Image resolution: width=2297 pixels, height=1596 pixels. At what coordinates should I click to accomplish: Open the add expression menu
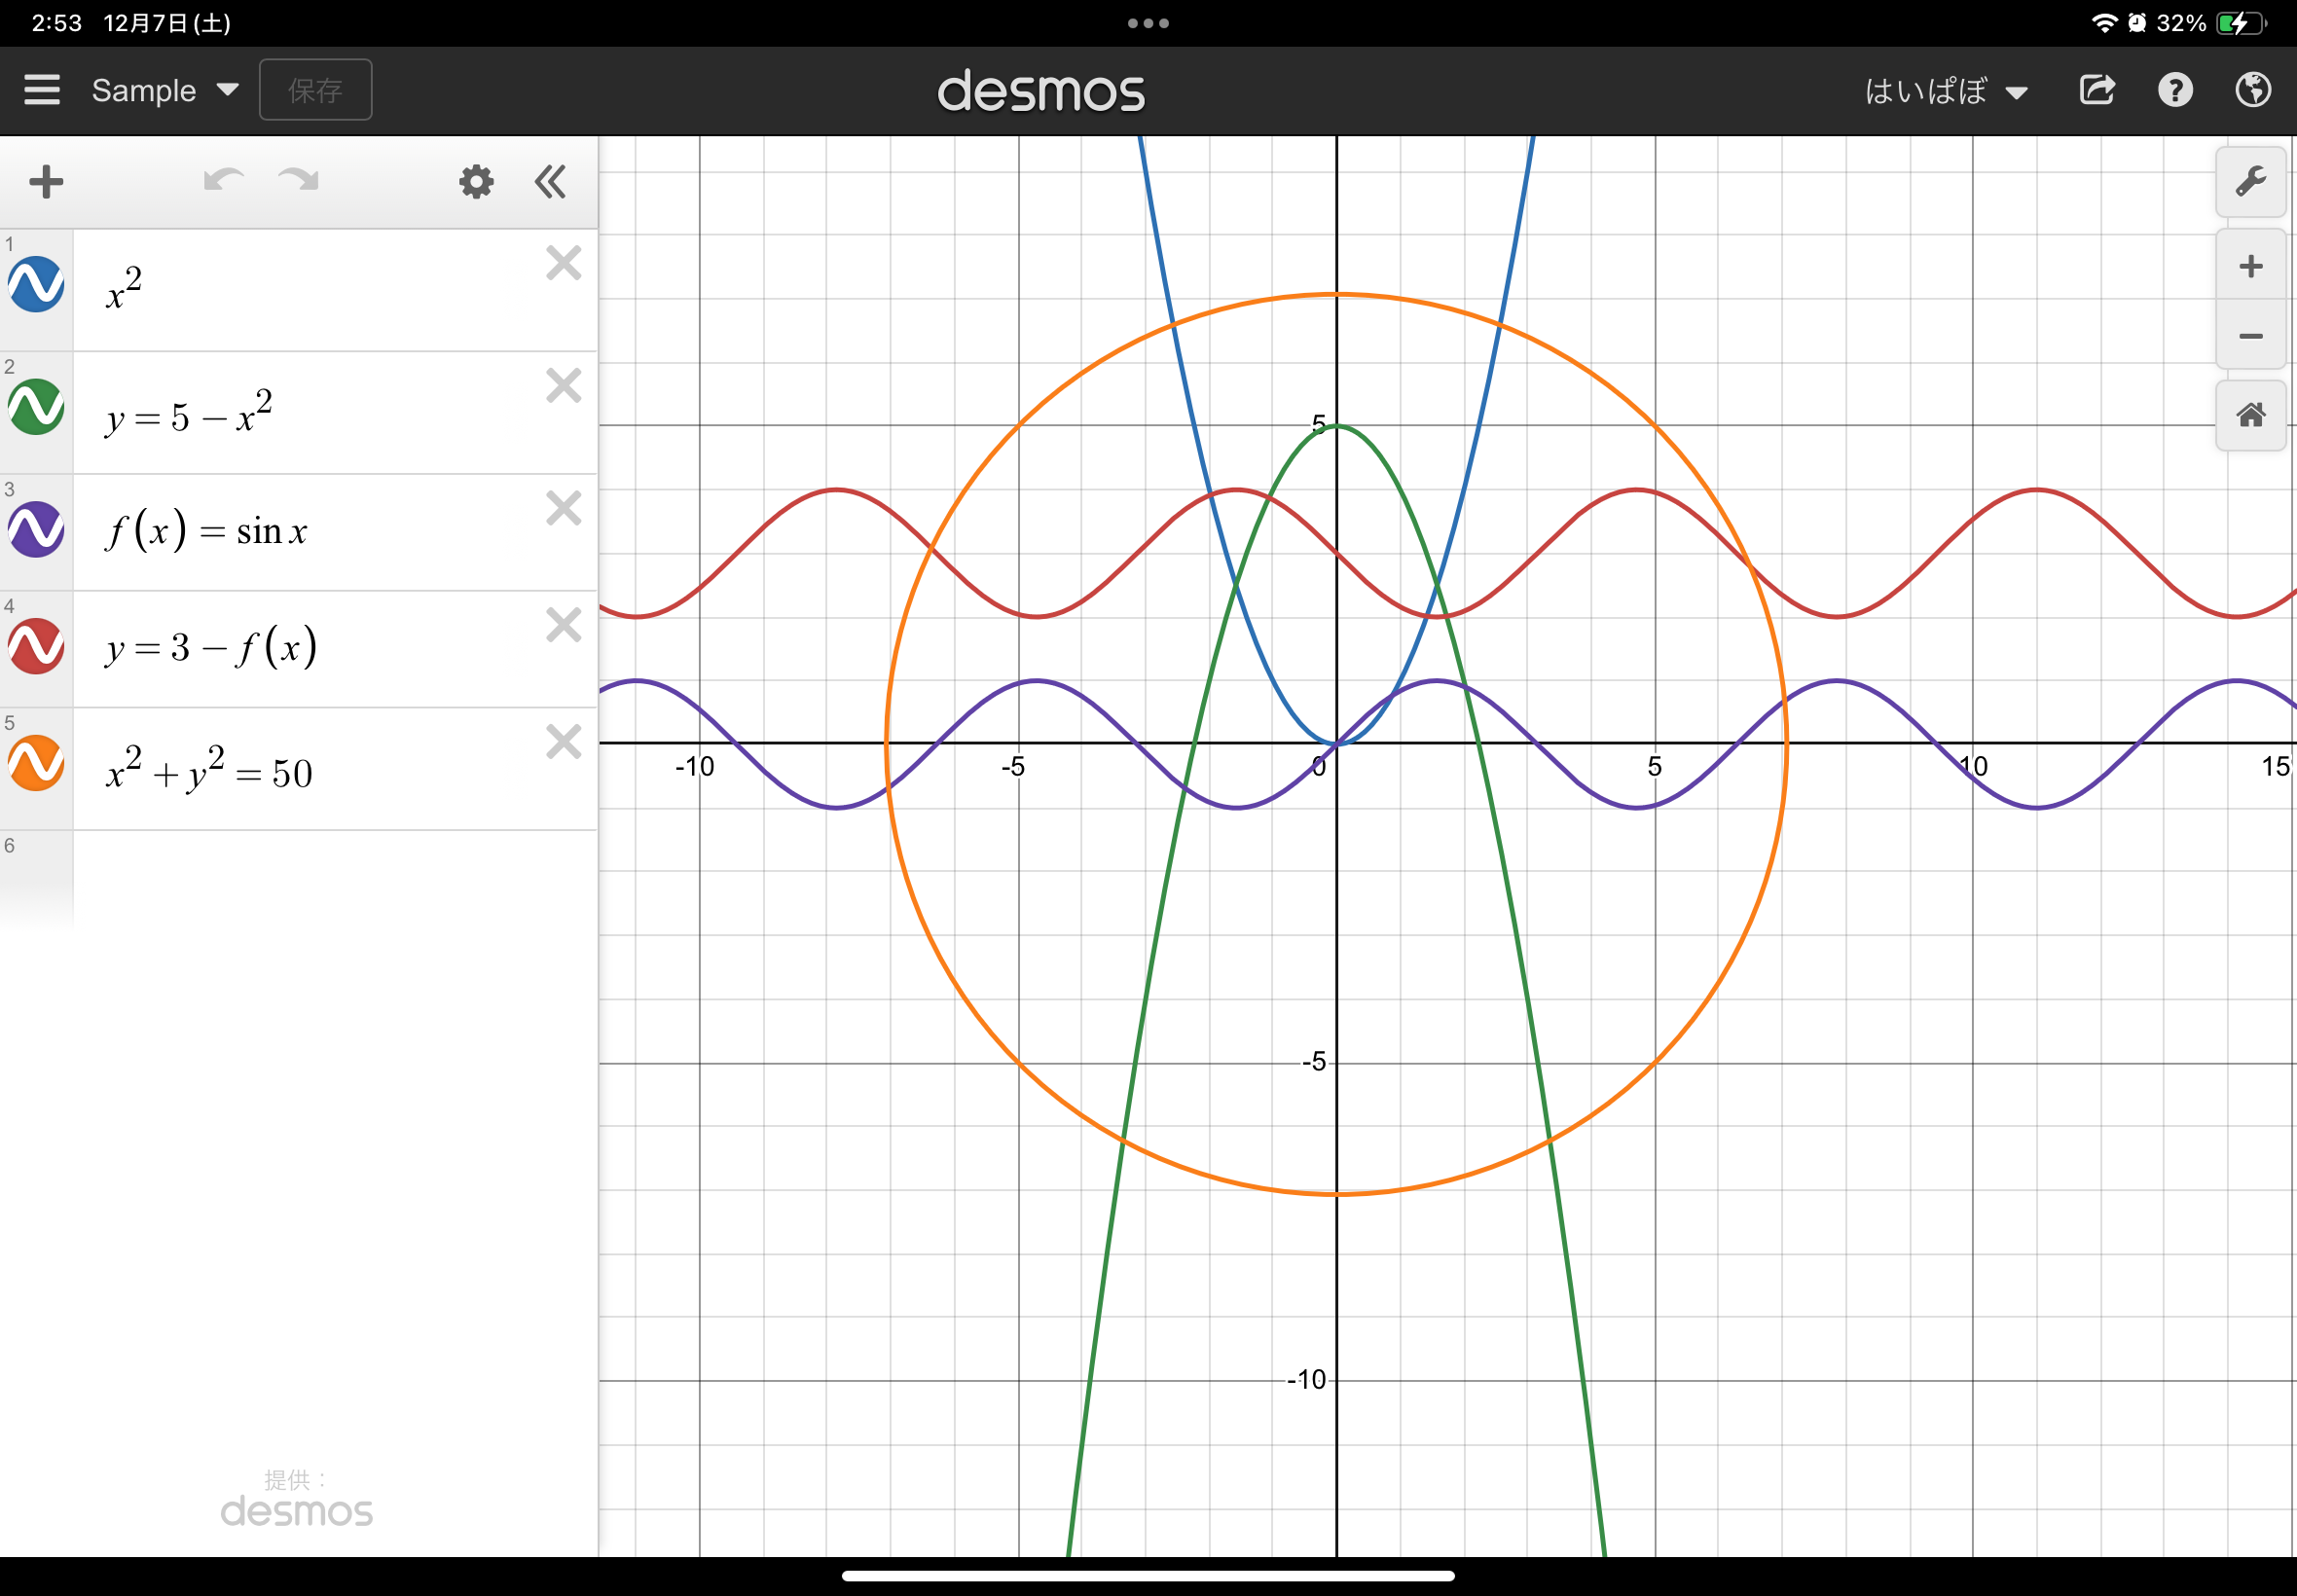pos(45,181)
